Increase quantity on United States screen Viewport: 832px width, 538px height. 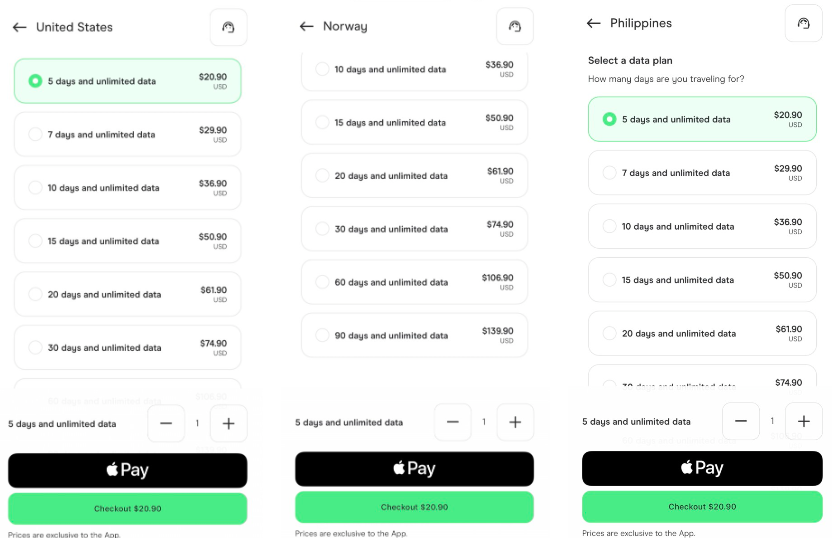pyautogui.click(x=228, y=424)
